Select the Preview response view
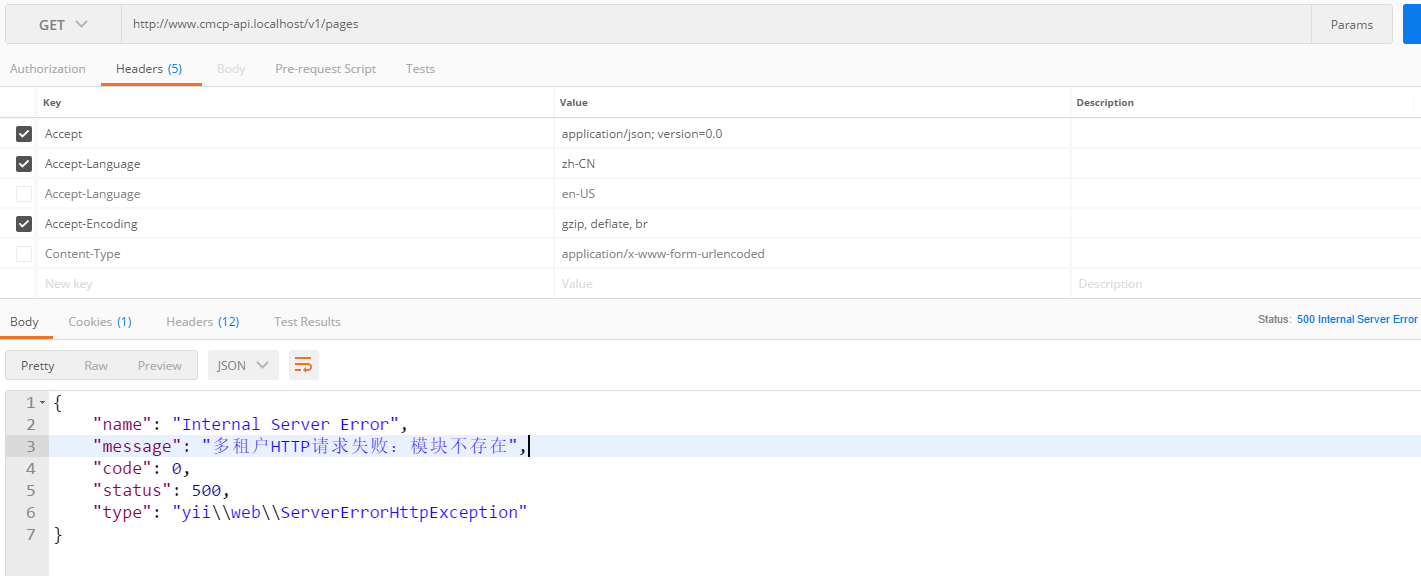This screenshot has height=576, width=1421. [160, 366]
